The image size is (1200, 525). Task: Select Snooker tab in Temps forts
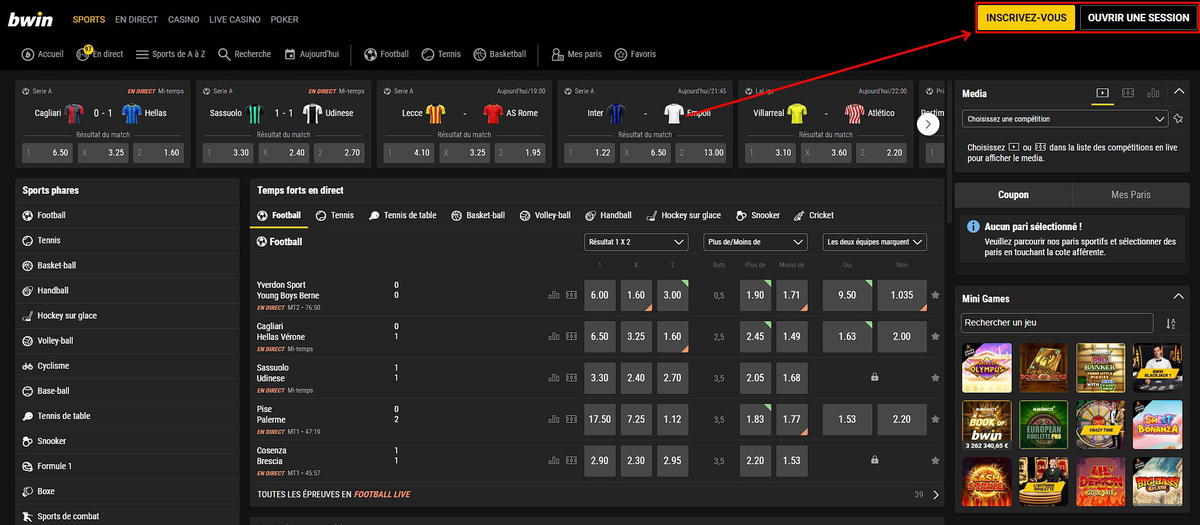[758, 215]
